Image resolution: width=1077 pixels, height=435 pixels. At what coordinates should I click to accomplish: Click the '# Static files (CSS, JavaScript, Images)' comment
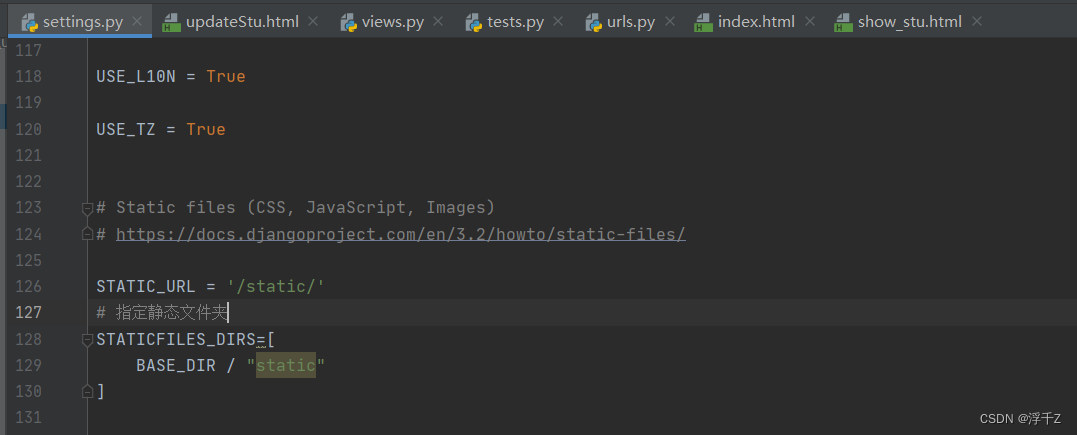(x=295, y=208)
